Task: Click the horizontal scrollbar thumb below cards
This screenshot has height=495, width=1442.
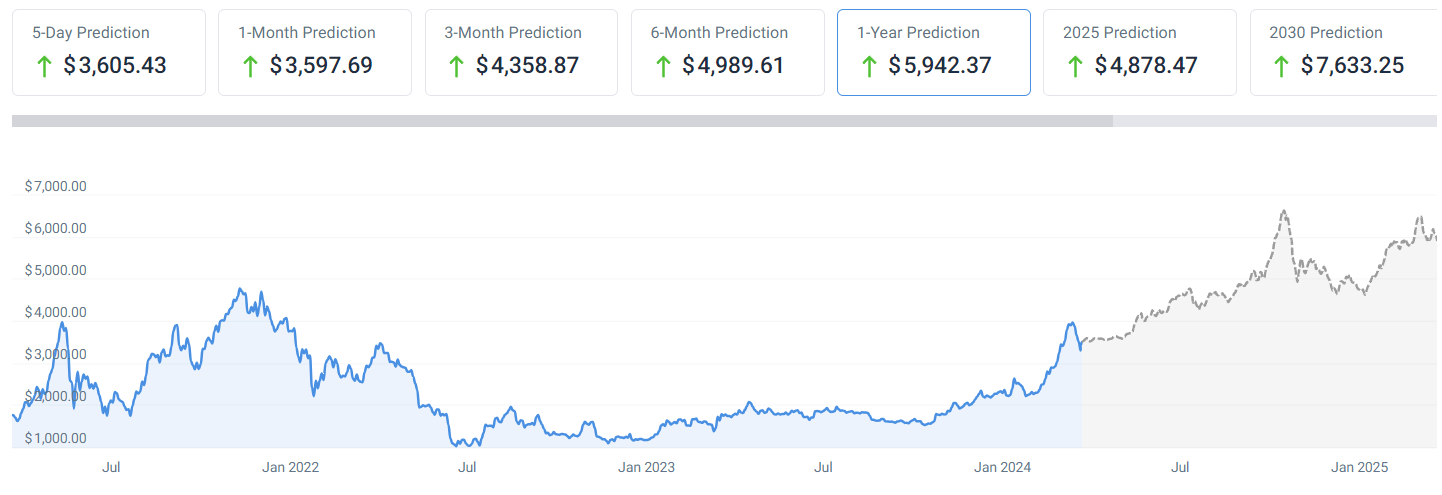Action: coord(562,121)
